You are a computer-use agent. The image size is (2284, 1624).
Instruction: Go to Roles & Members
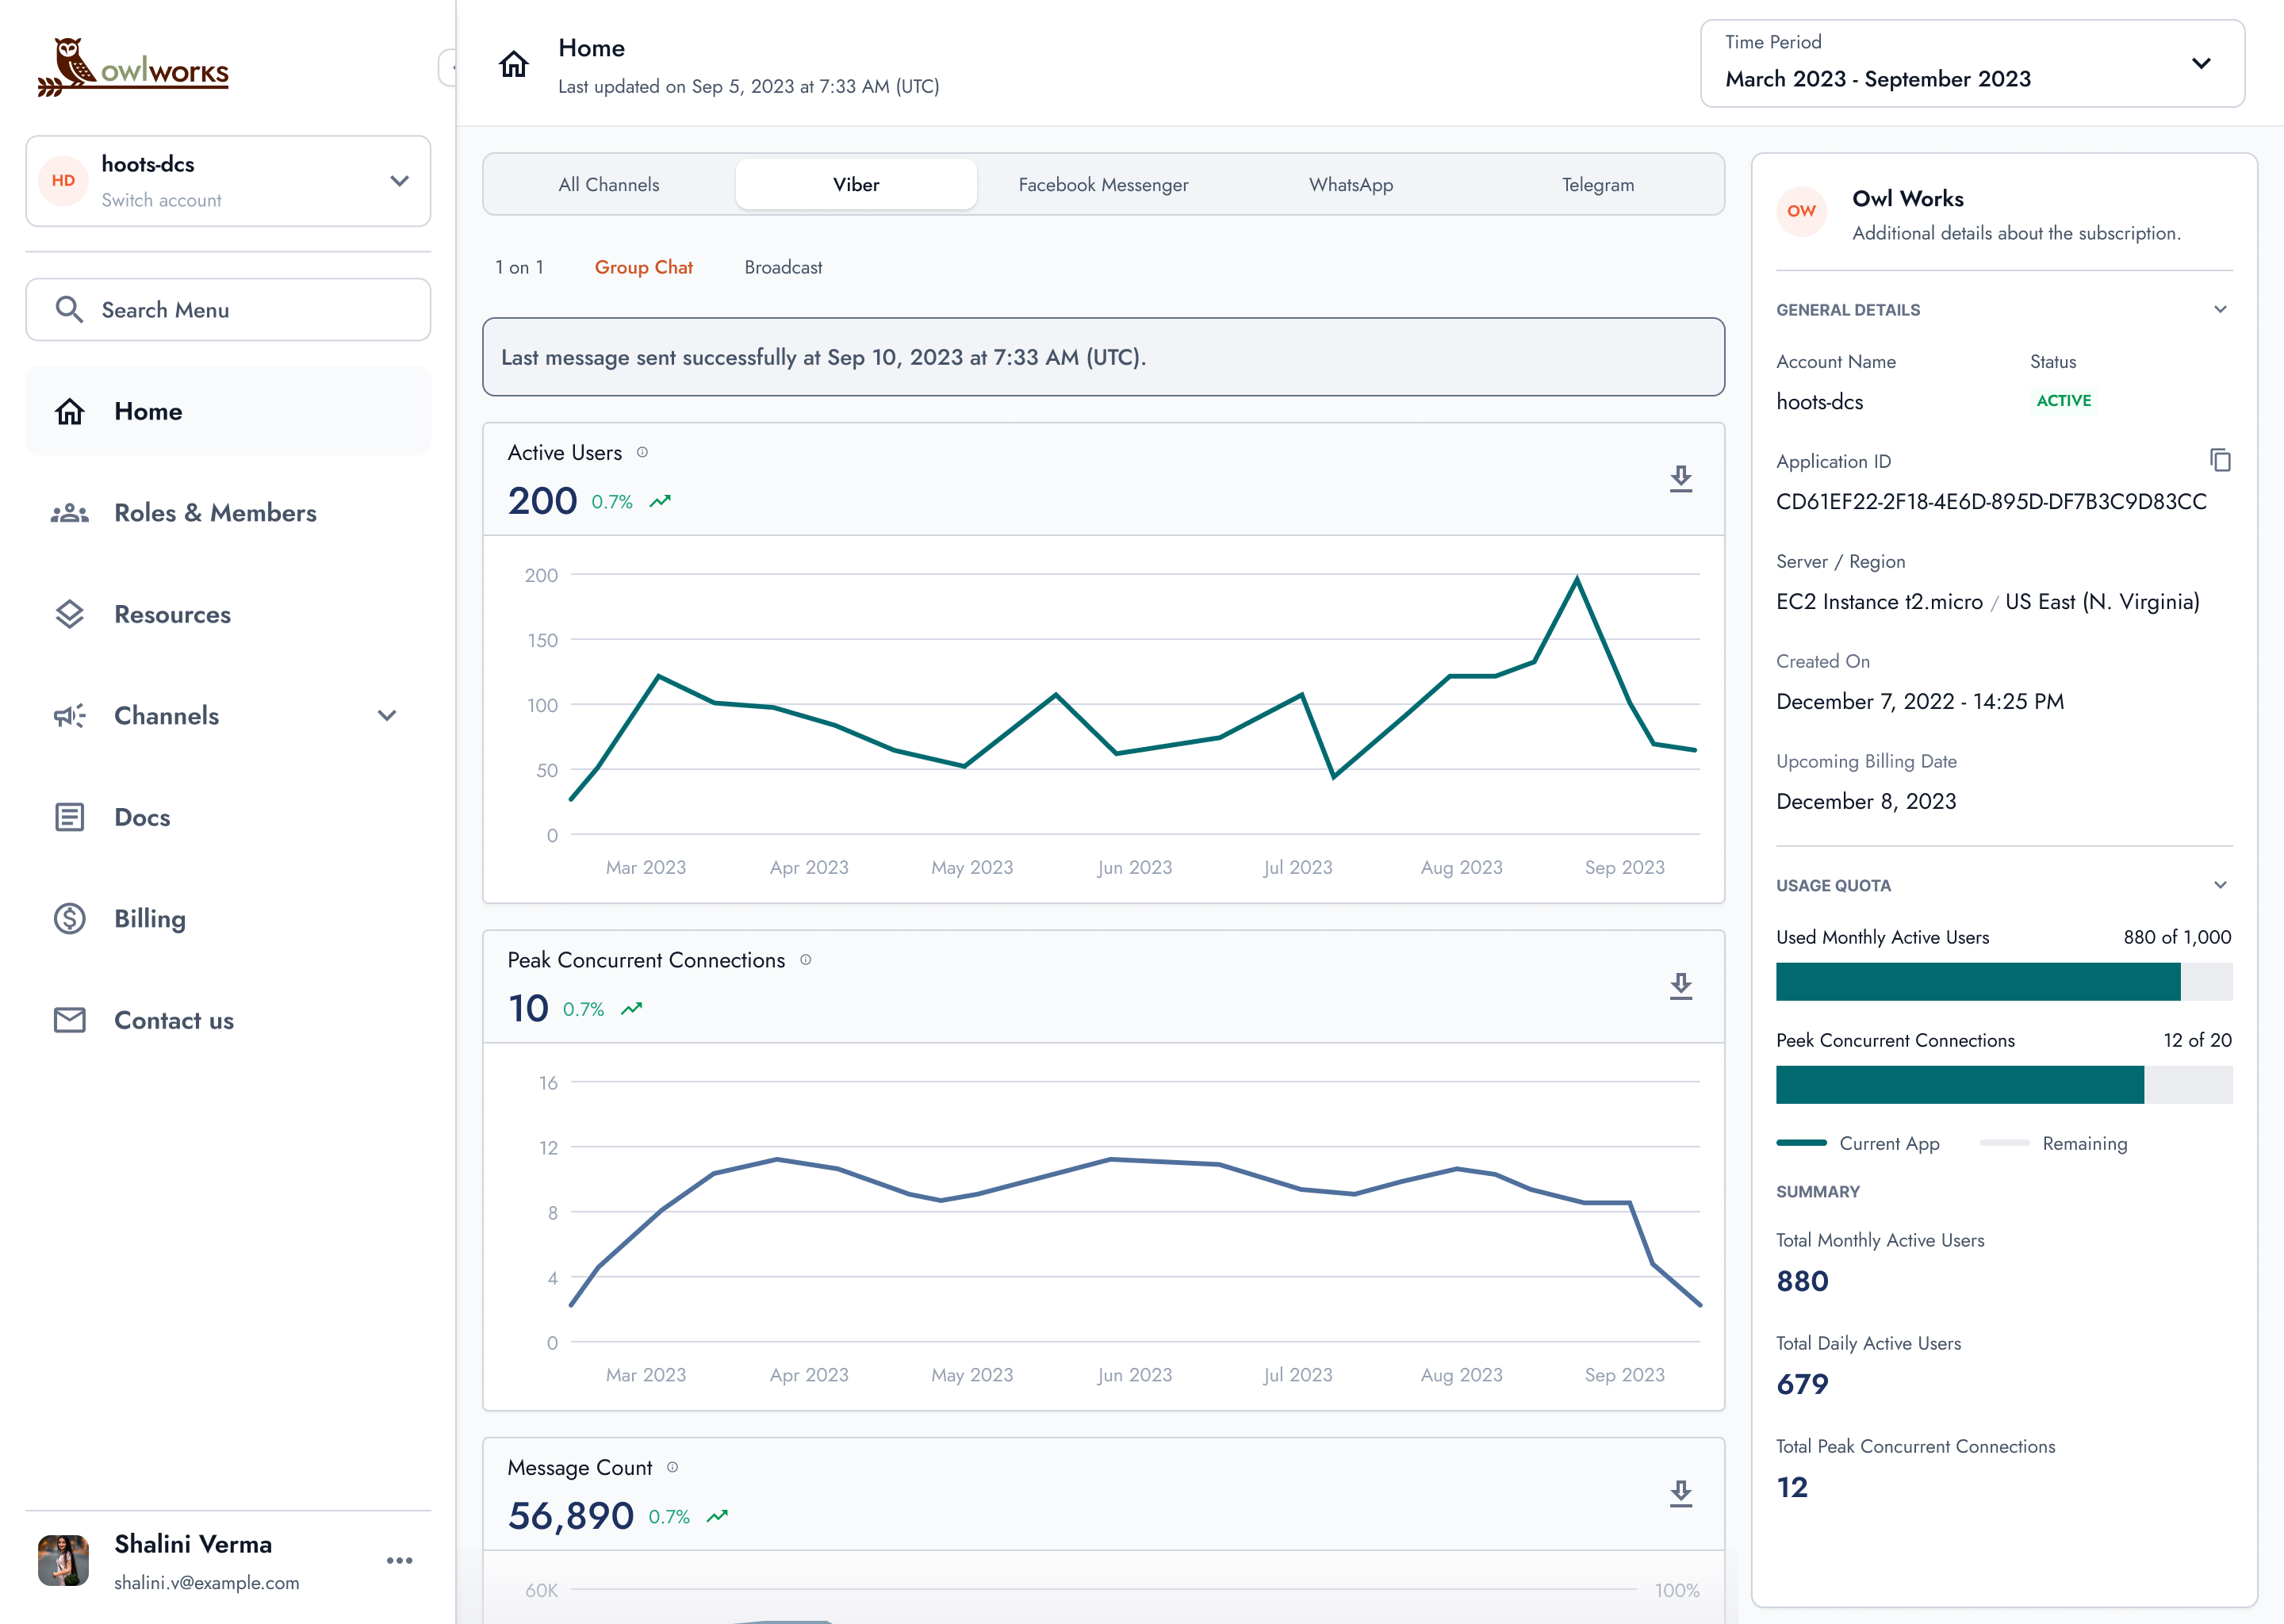click(x=215, y=513)
